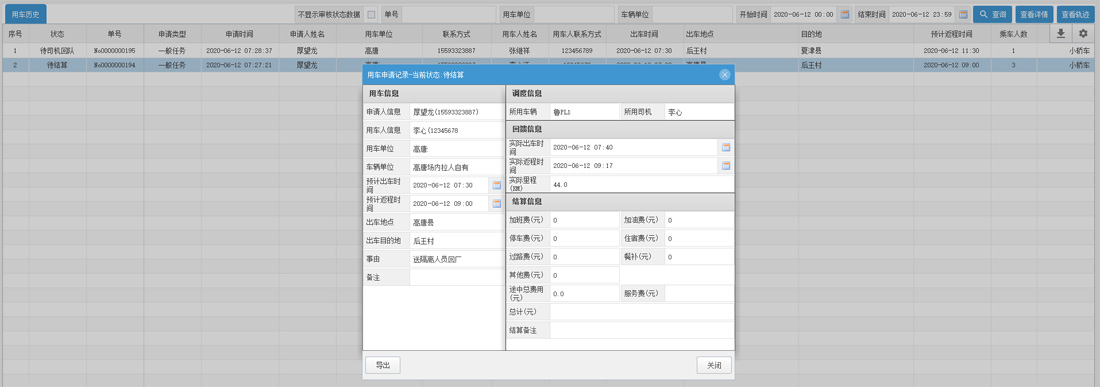Image resolution: width=1100 pixels, height=387 pixels.
Task: Click the 所用司机 field showing 李心
Action: [699, 111]
